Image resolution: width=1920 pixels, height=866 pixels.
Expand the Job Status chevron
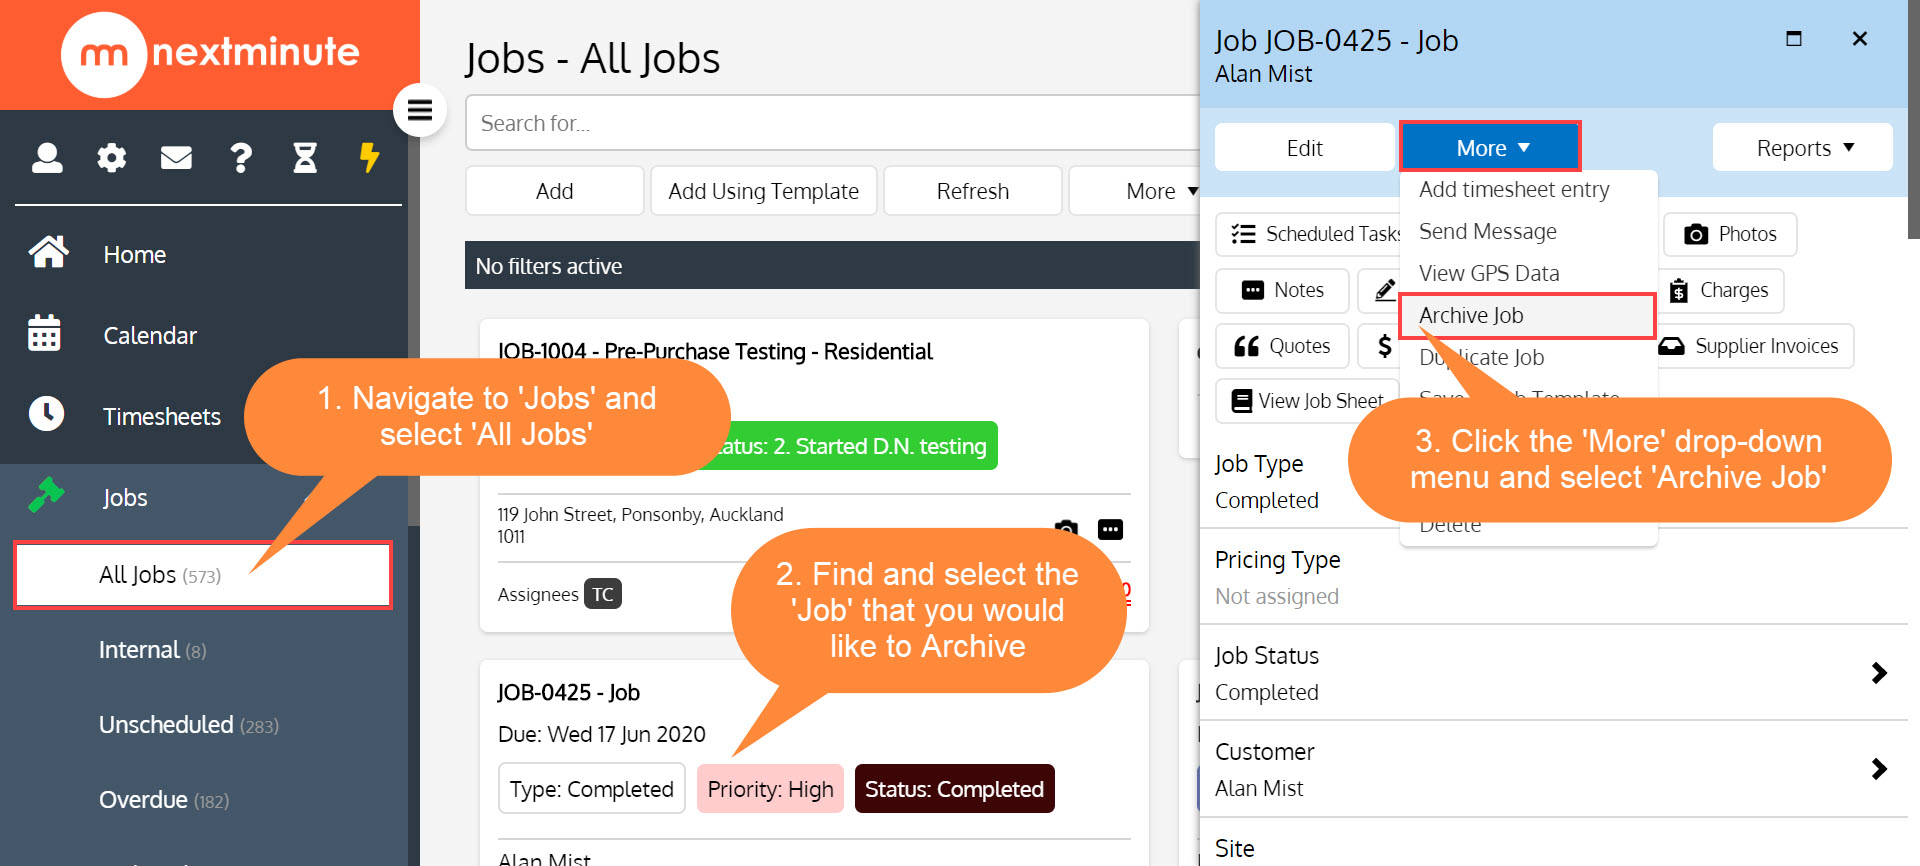(x=1879, y=673)
